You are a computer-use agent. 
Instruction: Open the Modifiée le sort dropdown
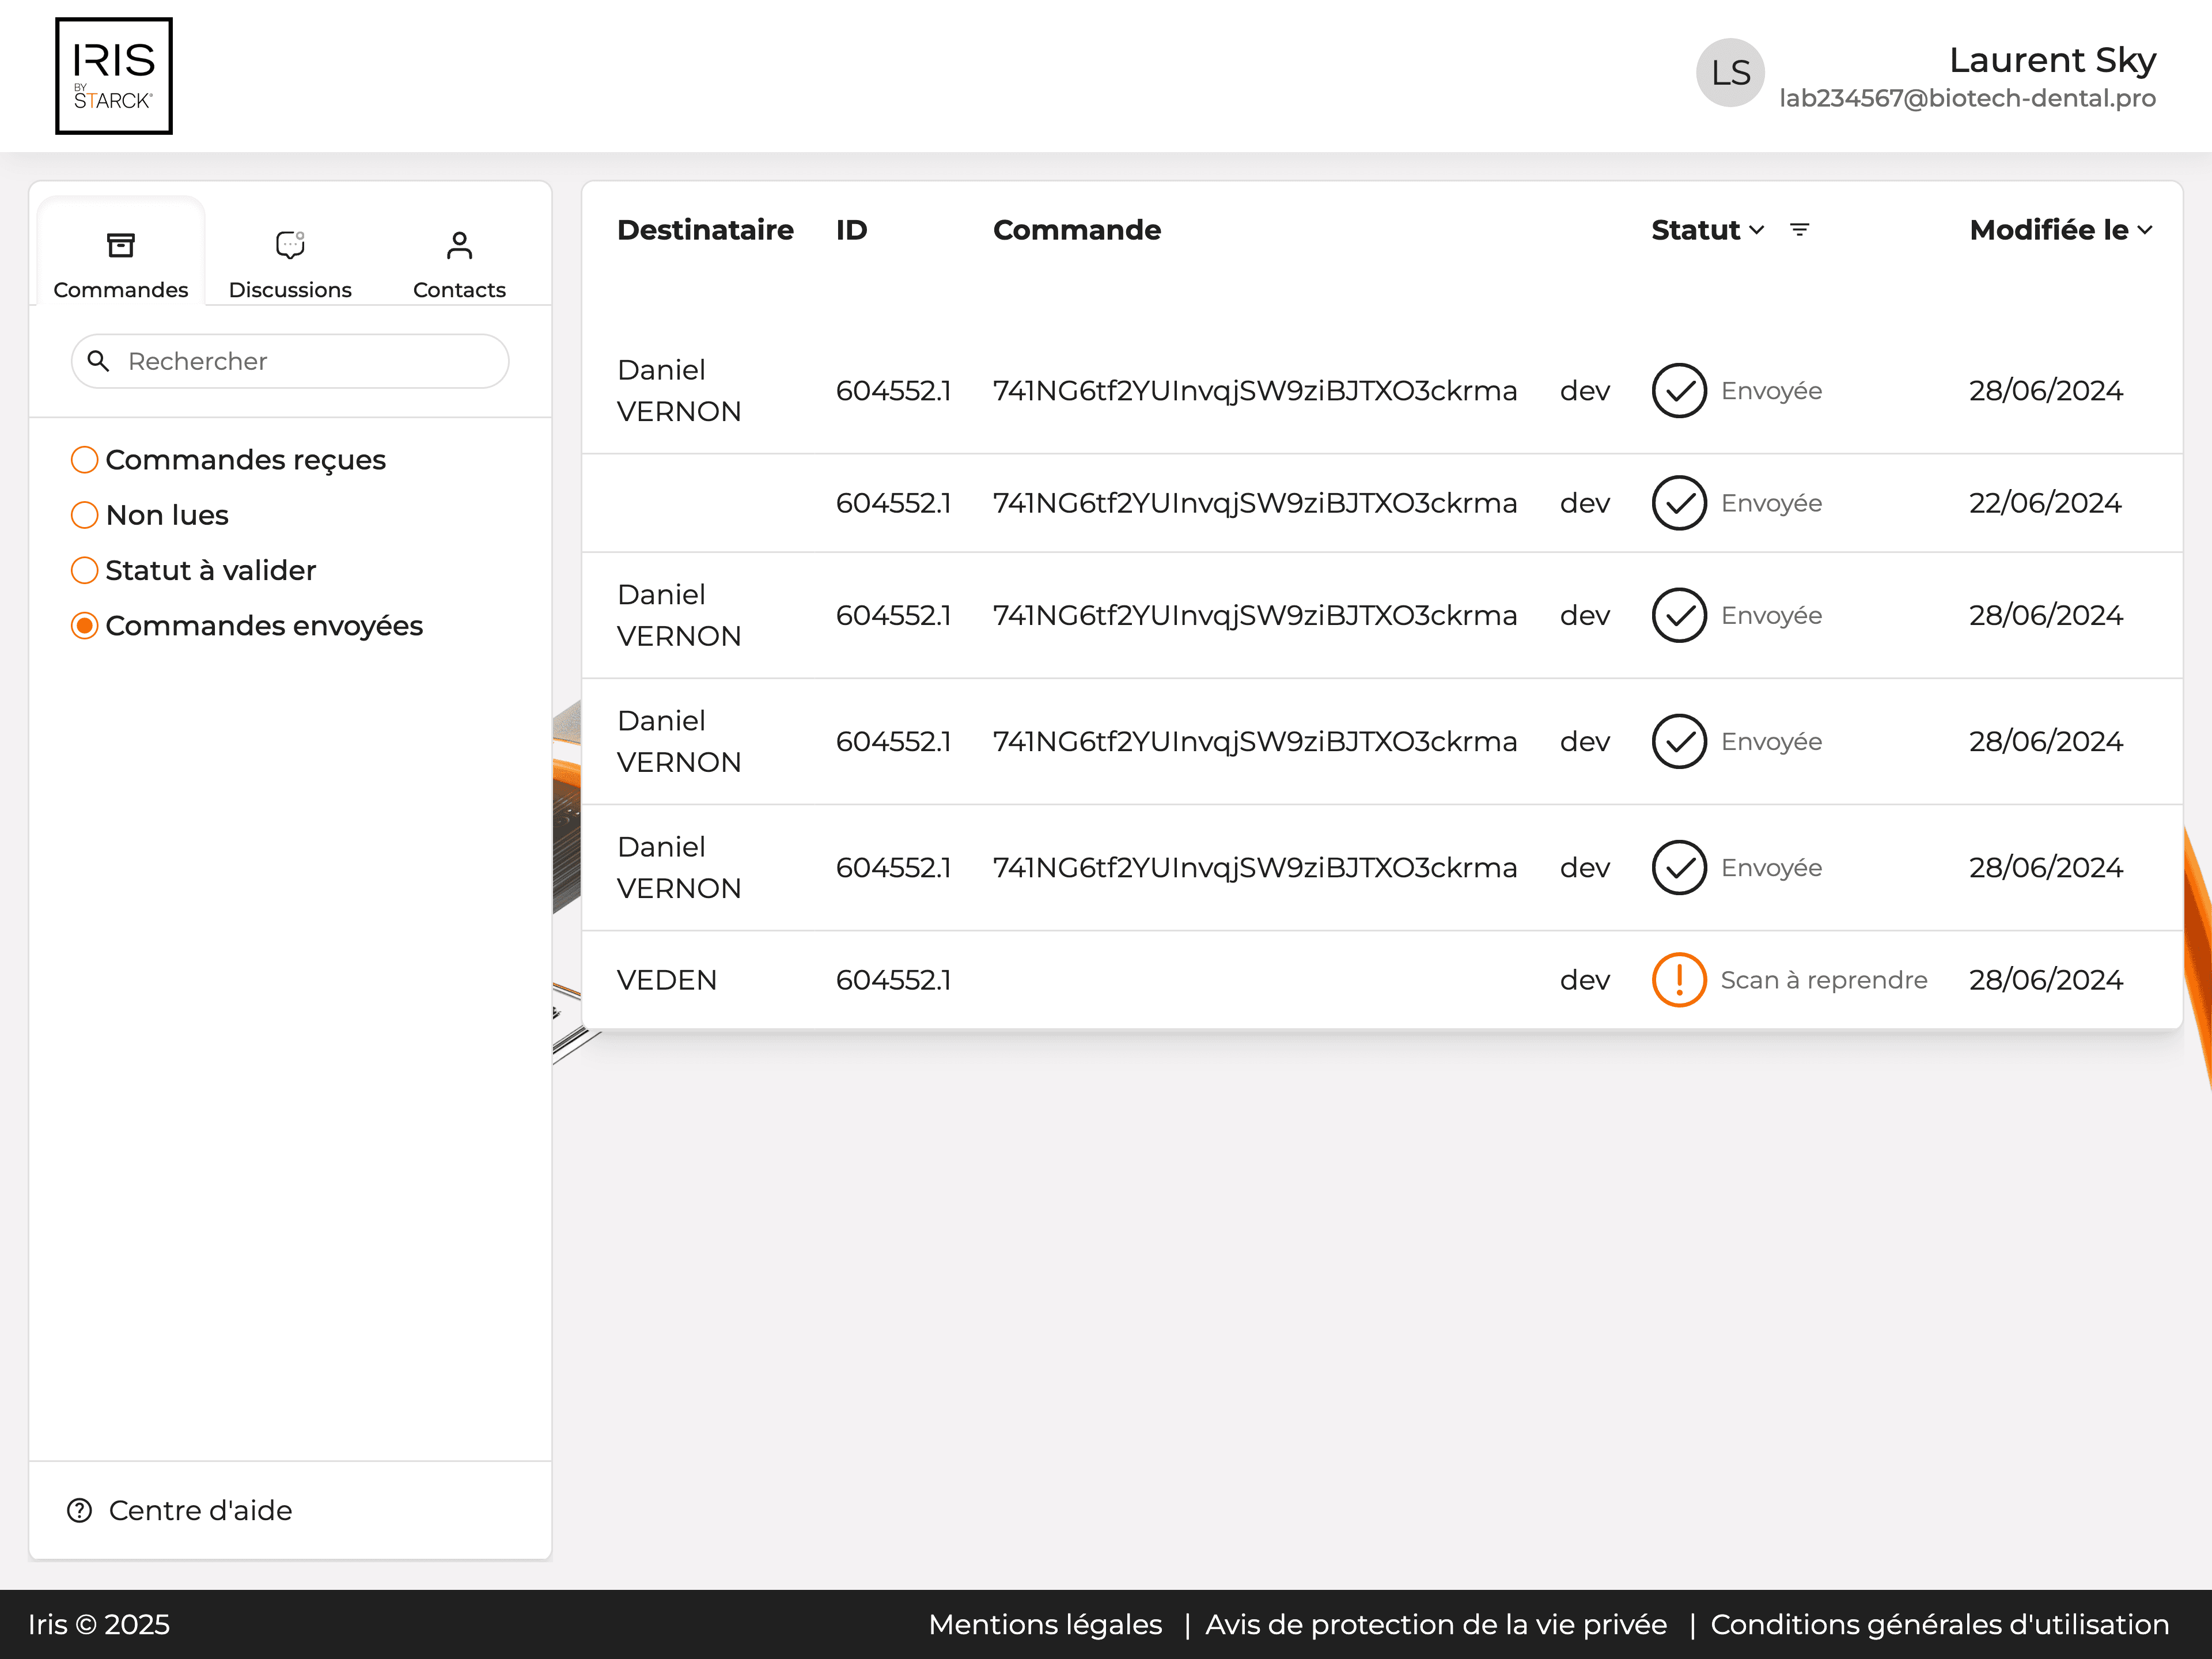click(x=2144, y=230)
